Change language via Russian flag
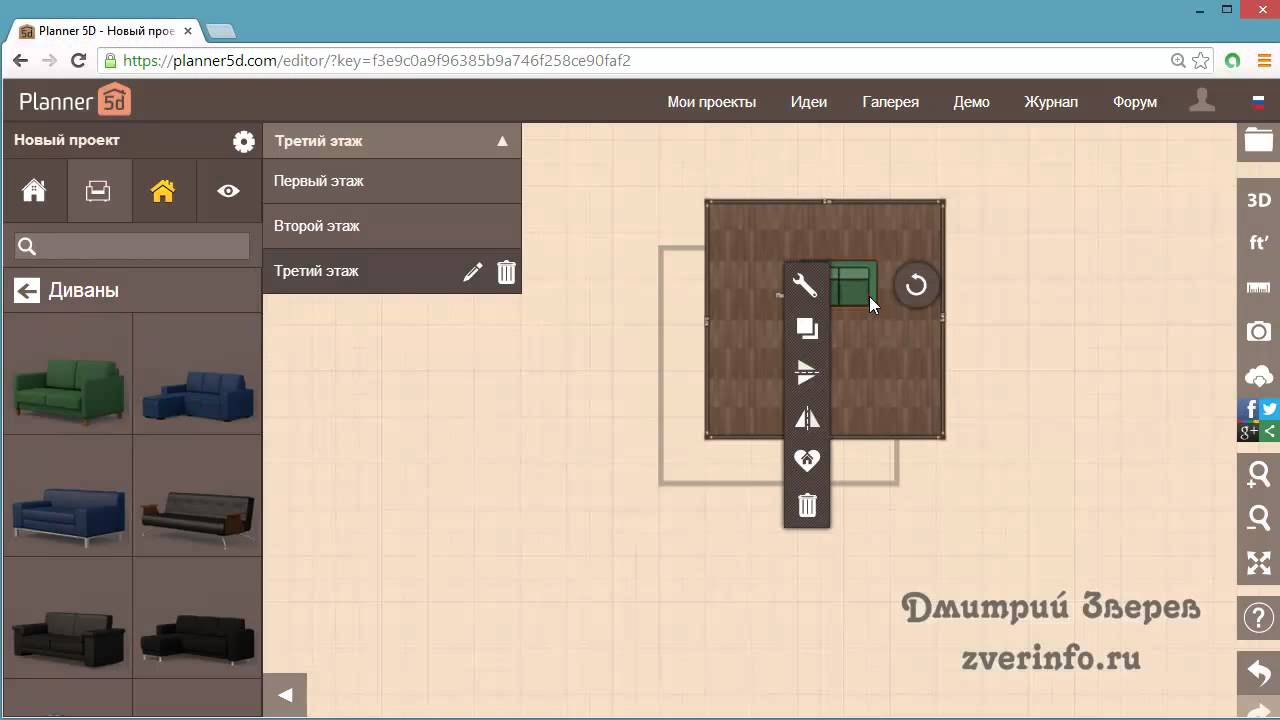Image resolution: width=1280 pixels, height=720 pixels. pos(1258,101)
